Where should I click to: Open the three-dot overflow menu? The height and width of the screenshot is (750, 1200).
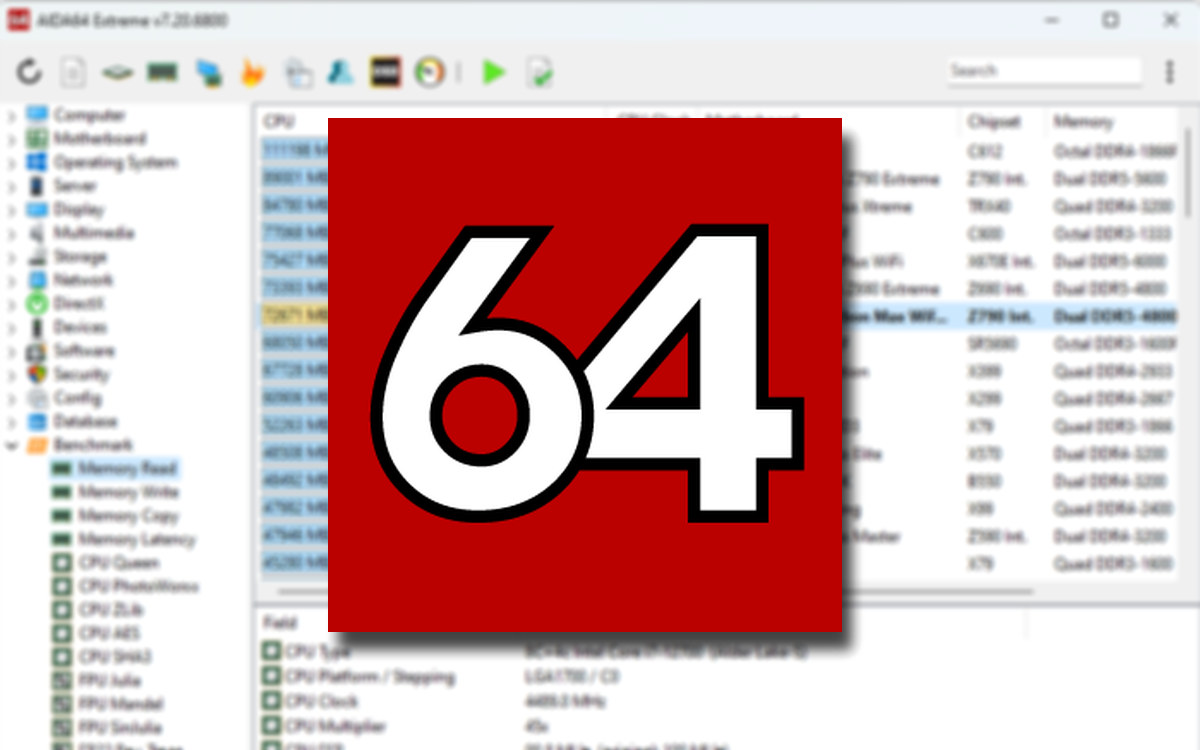[x=1168, y=71]
